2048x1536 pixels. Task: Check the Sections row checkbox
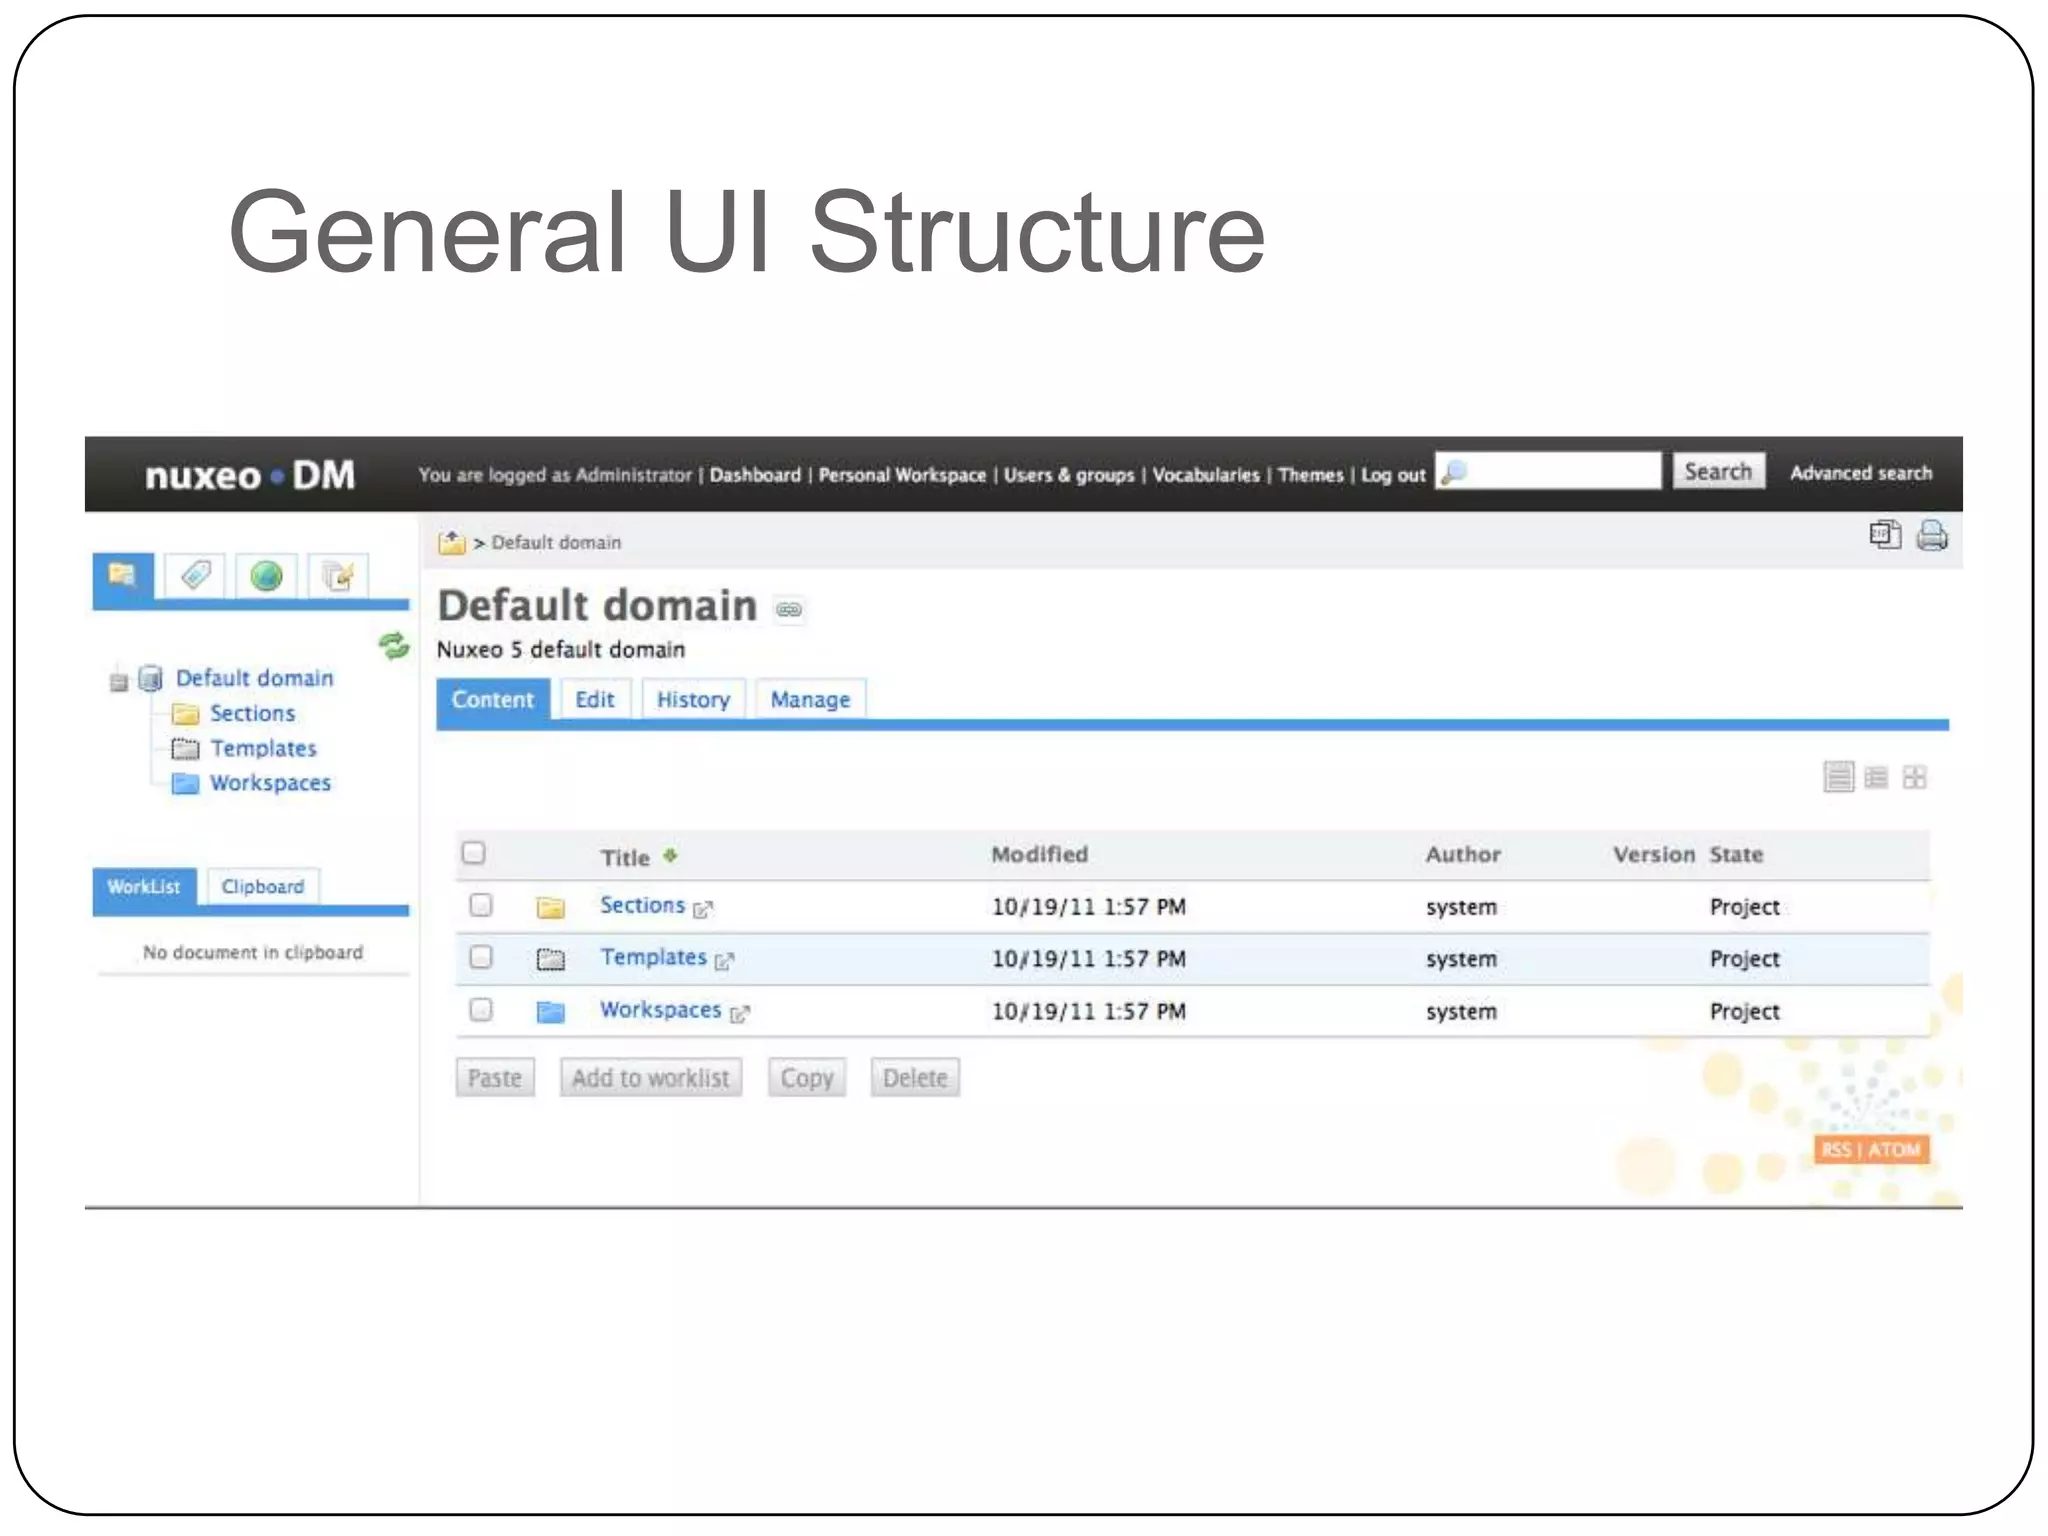point(481,905)
